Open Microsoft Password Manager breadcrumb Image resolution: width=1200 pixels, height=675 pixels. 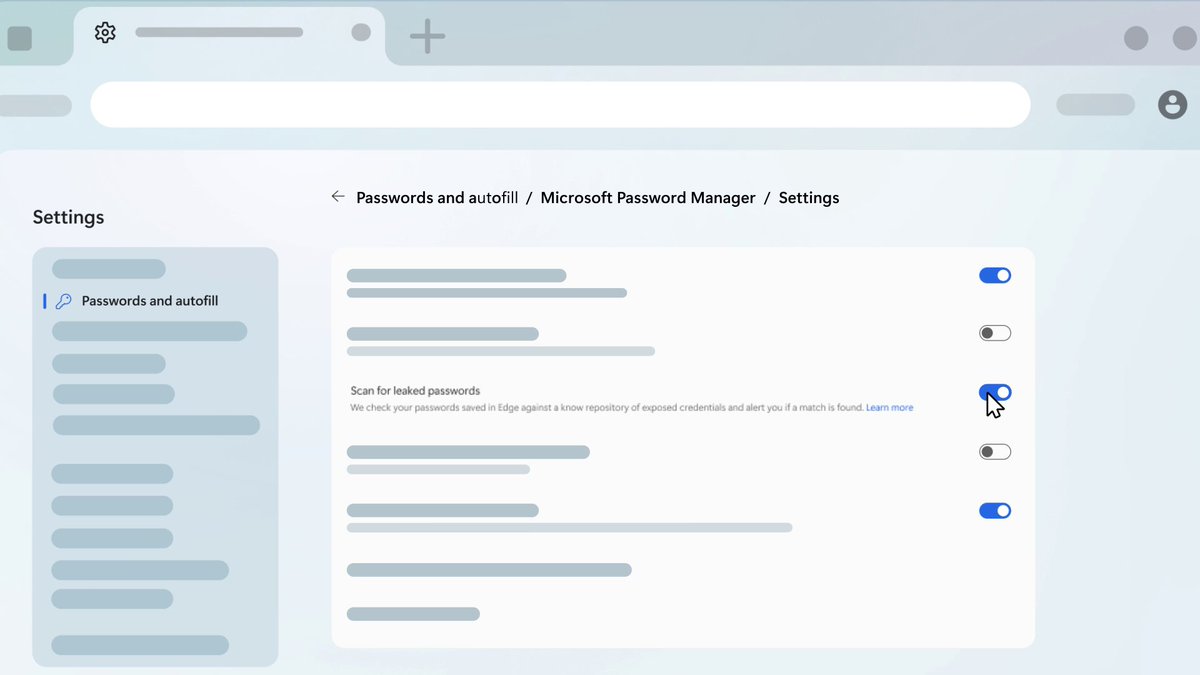pos(648,198)
